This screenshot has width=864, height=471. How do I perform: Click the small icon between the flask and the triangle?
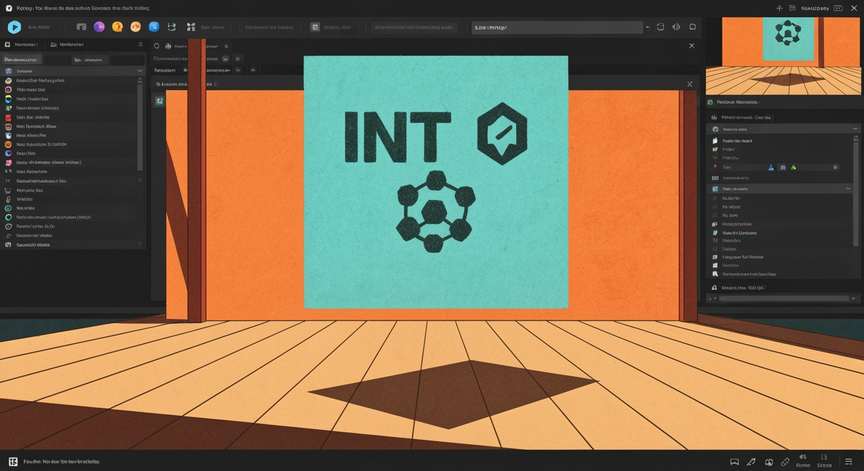point(782,167)
